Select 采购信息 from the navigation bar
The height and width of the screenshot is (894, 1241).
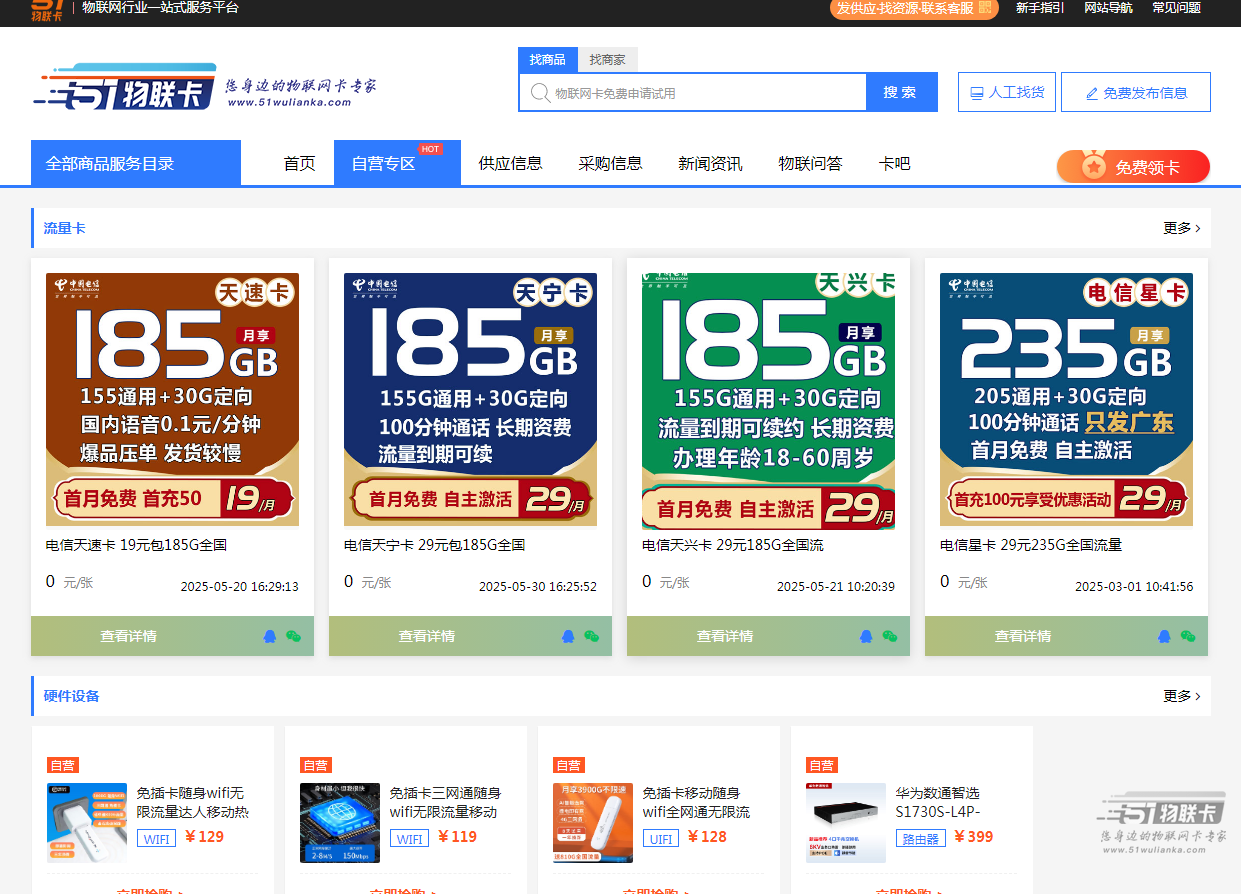(610, 164)
